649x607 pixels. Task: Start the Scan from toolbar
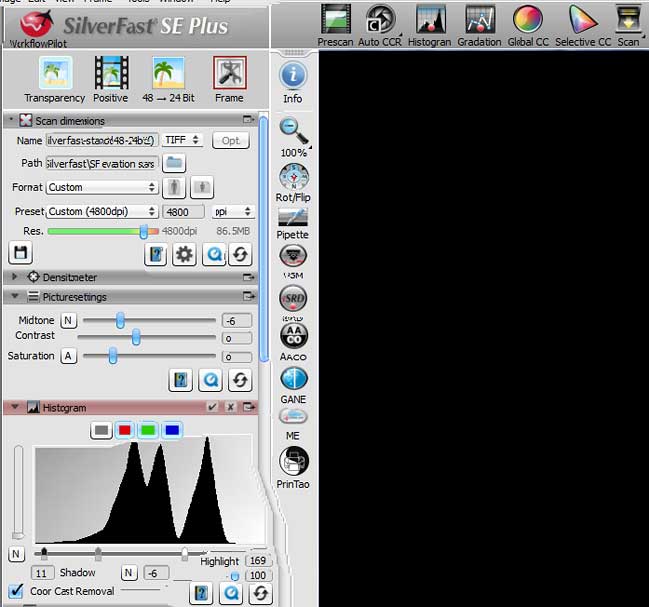[x=628, y=19]
